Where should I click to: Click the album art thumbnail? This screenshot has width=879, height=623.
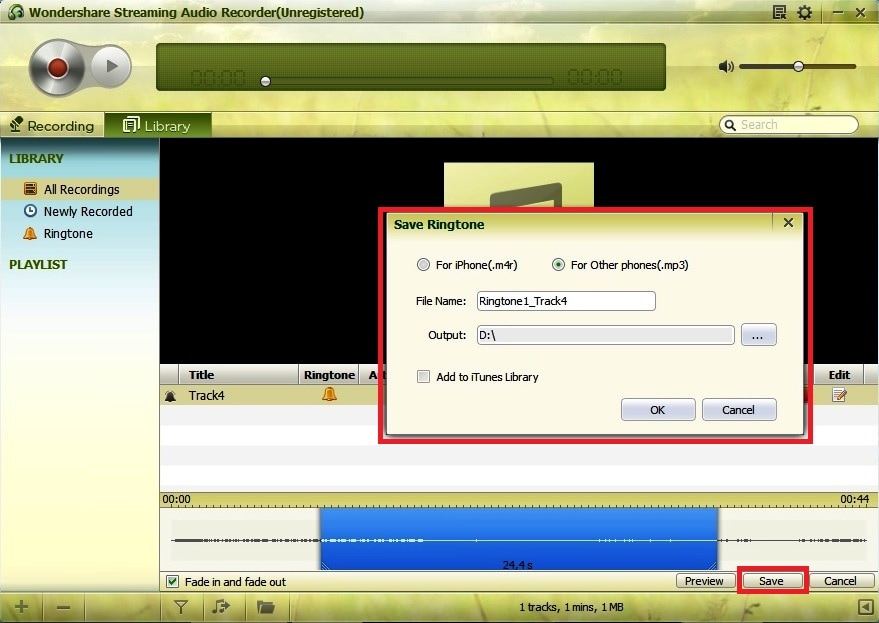519,185
